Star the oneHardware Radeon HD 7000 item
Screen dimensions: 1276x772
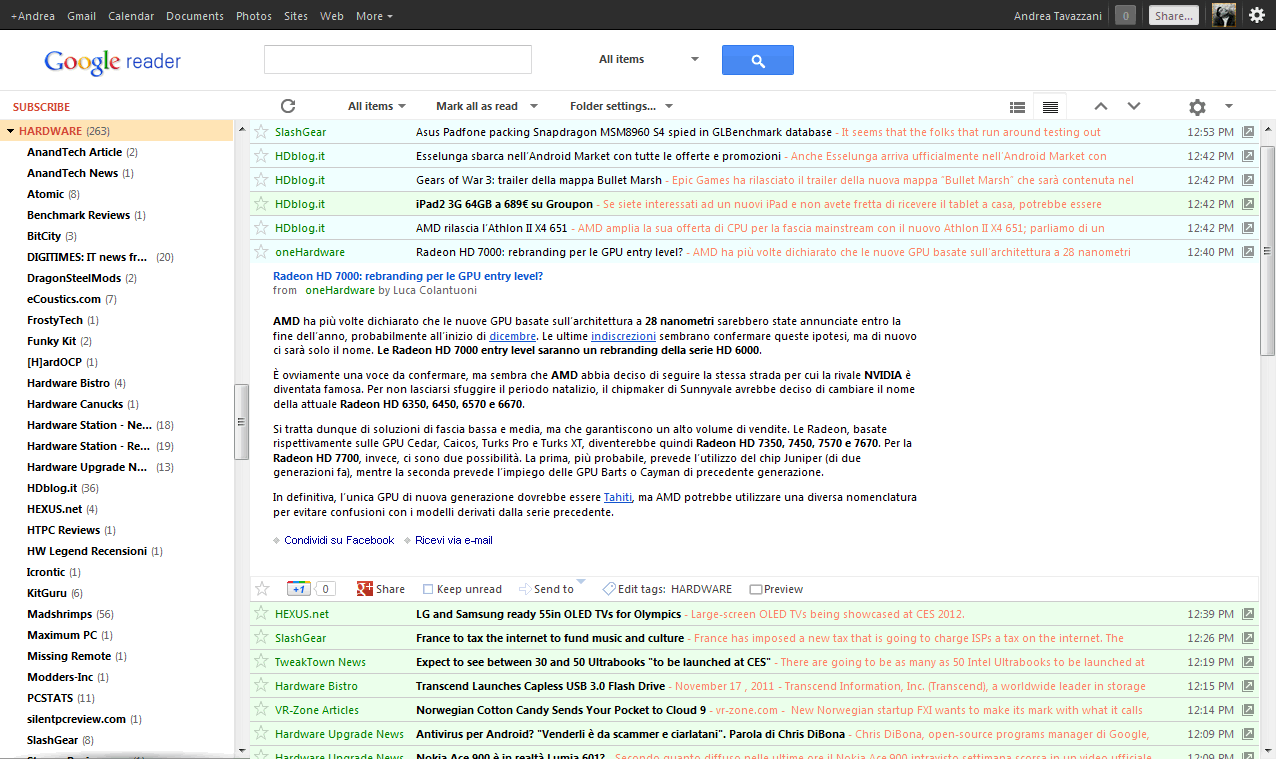pos(261,252)
